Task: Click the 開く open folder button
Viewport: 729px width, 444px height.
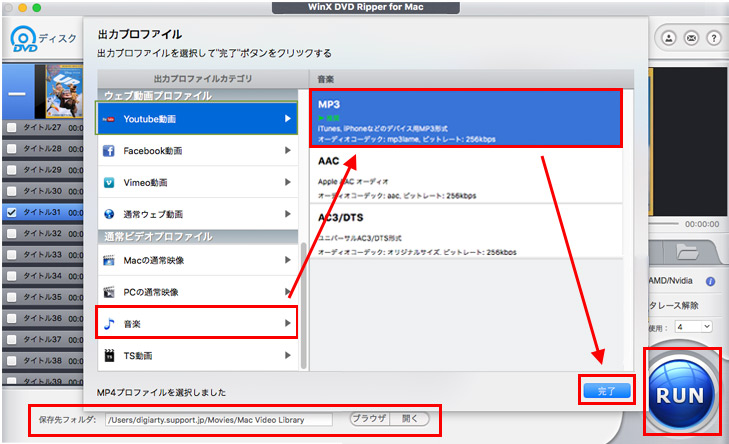Action: (409, 418)
